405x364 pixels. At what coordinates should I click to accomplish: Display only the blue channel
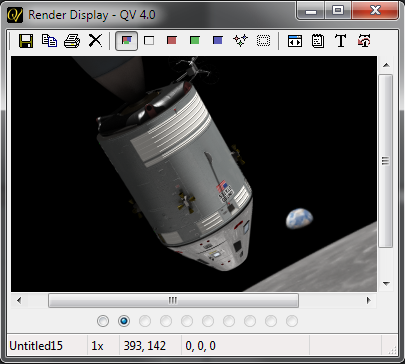click(x=218, y=41)
